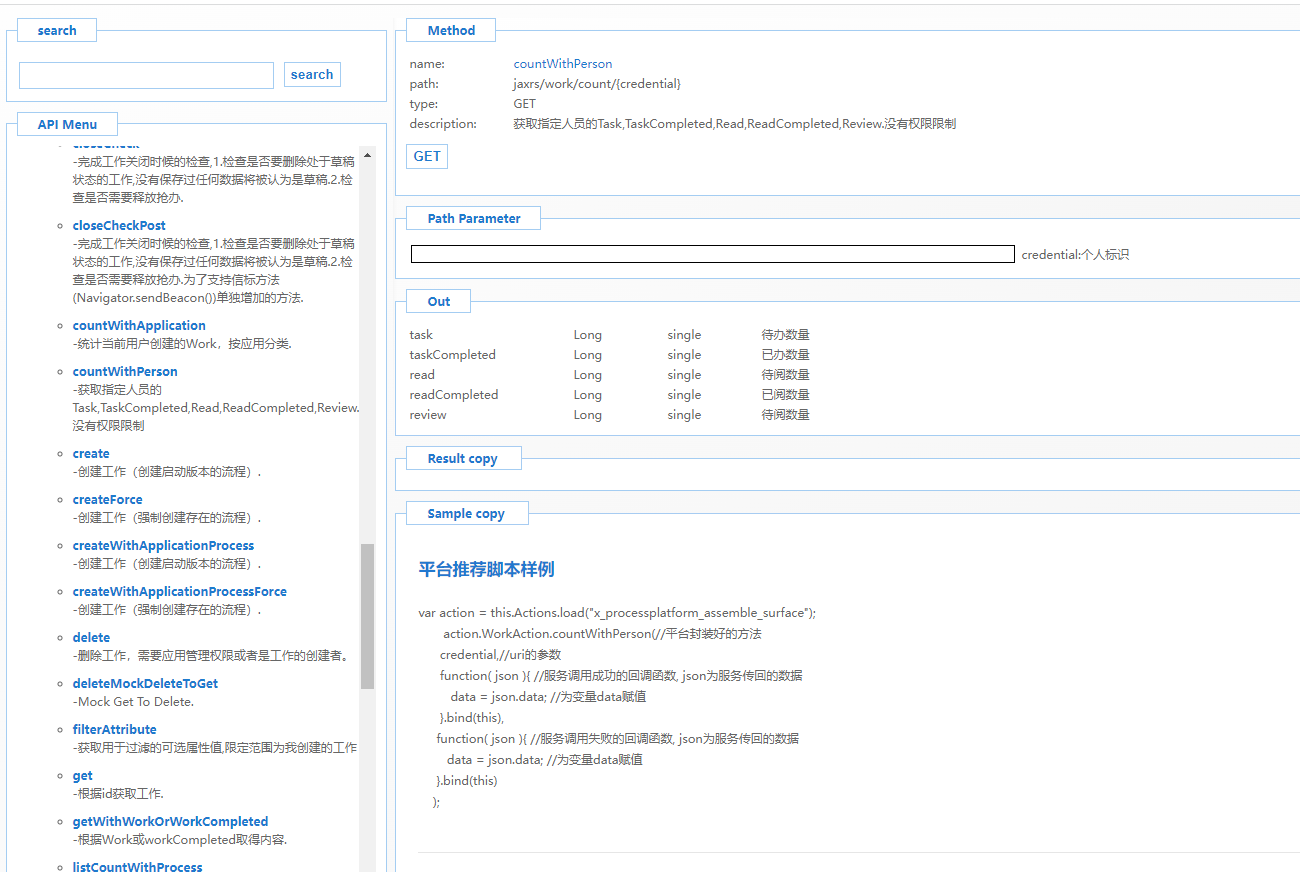The height and width of the screenshot is (872, 1300).
Task: Click the credential path parameter field
Action: (712, 254)
